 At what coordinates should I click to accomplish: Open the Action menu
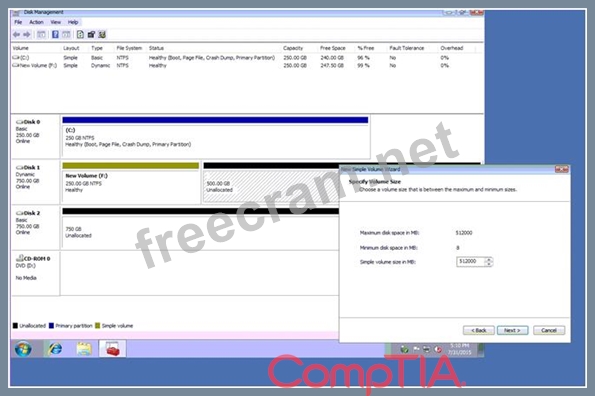point(36,22)
